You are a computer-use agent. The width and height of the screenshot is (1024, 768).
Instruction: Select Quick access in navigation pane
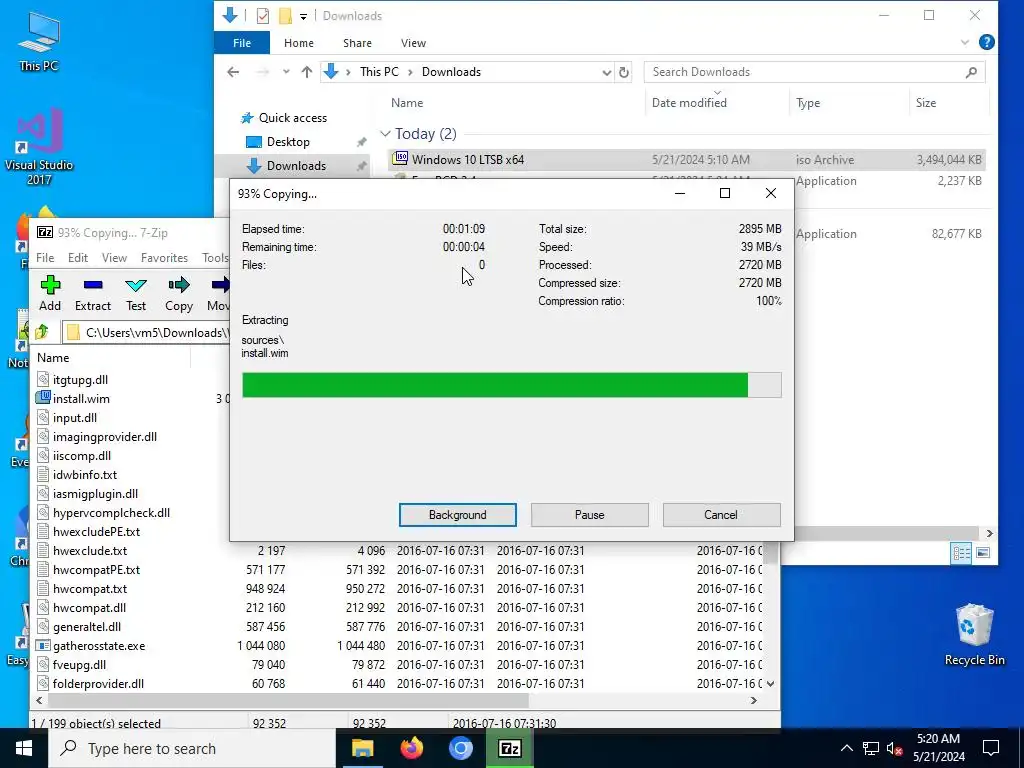293,118
